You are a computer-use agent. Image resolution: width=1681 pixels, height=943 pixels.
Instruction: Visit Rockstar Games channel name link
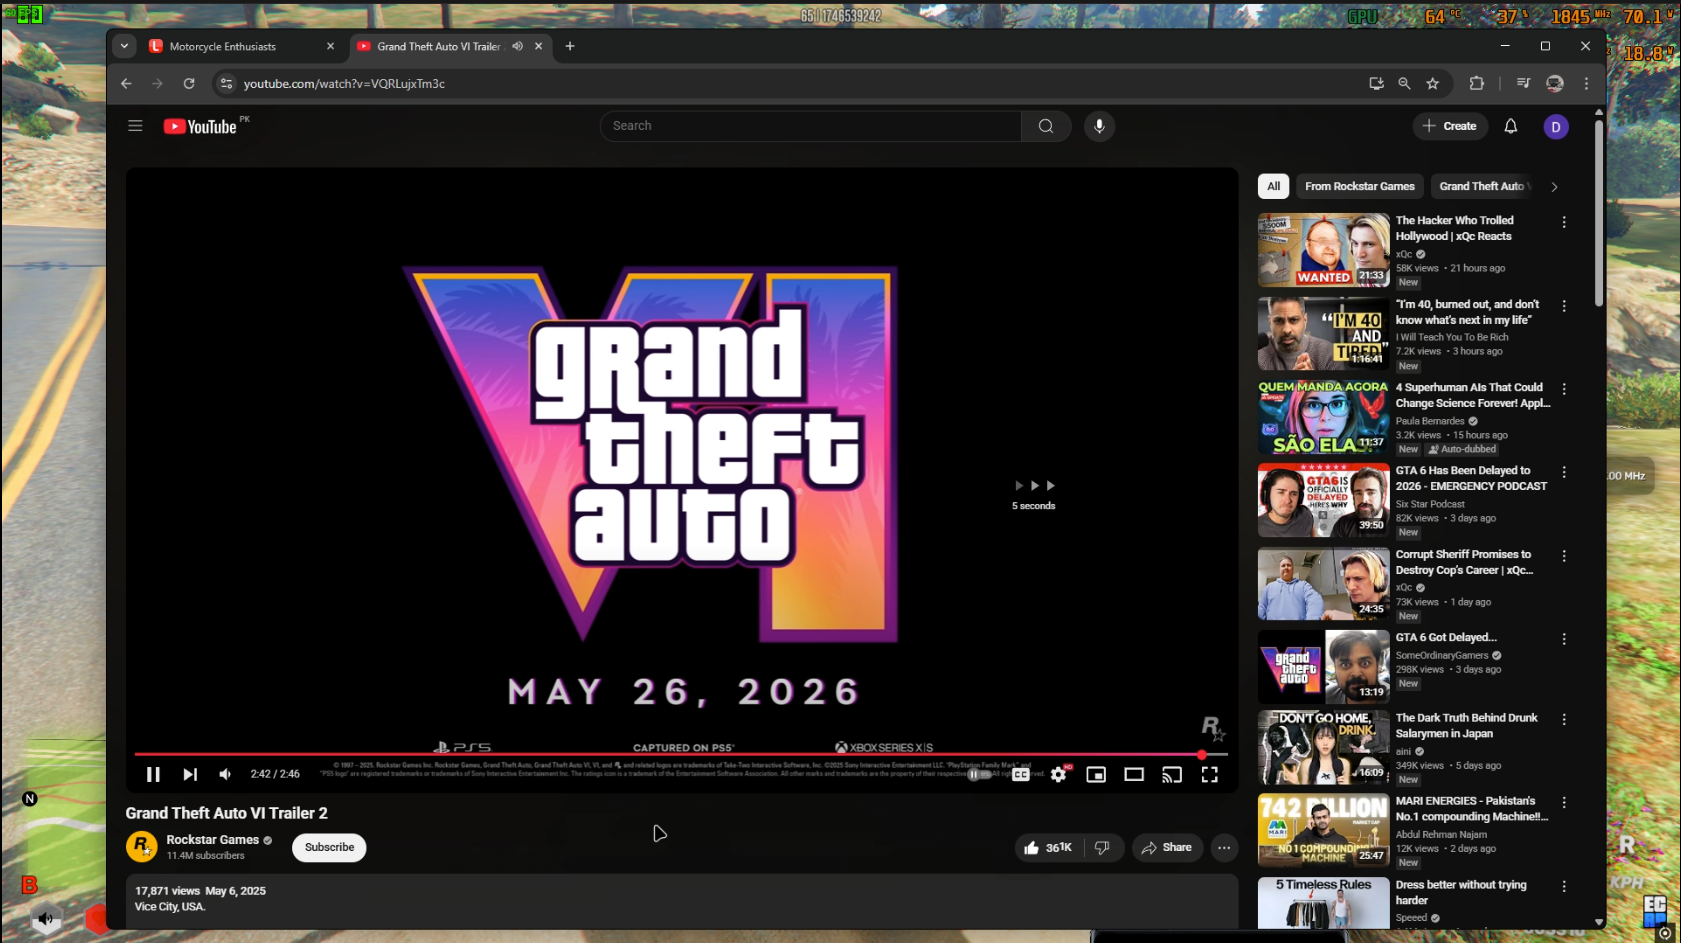point(213,840)
